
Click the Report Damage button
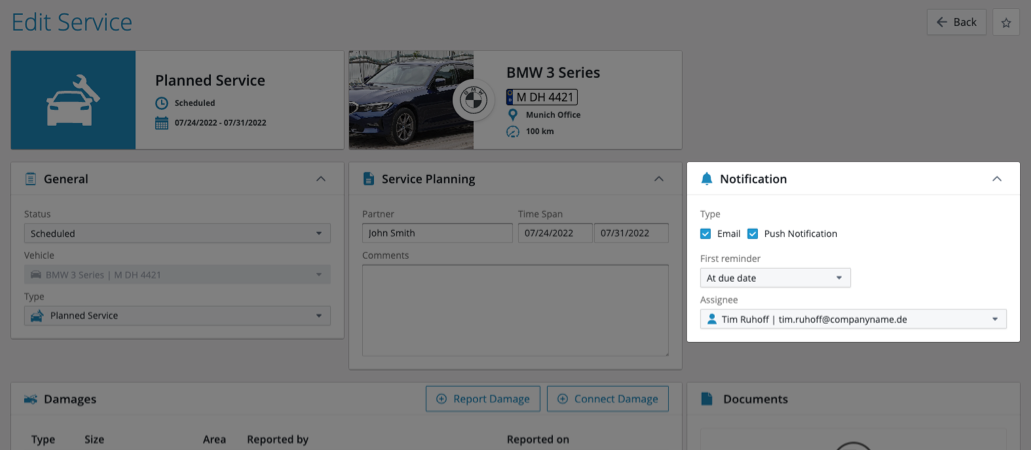click(483, 399)
